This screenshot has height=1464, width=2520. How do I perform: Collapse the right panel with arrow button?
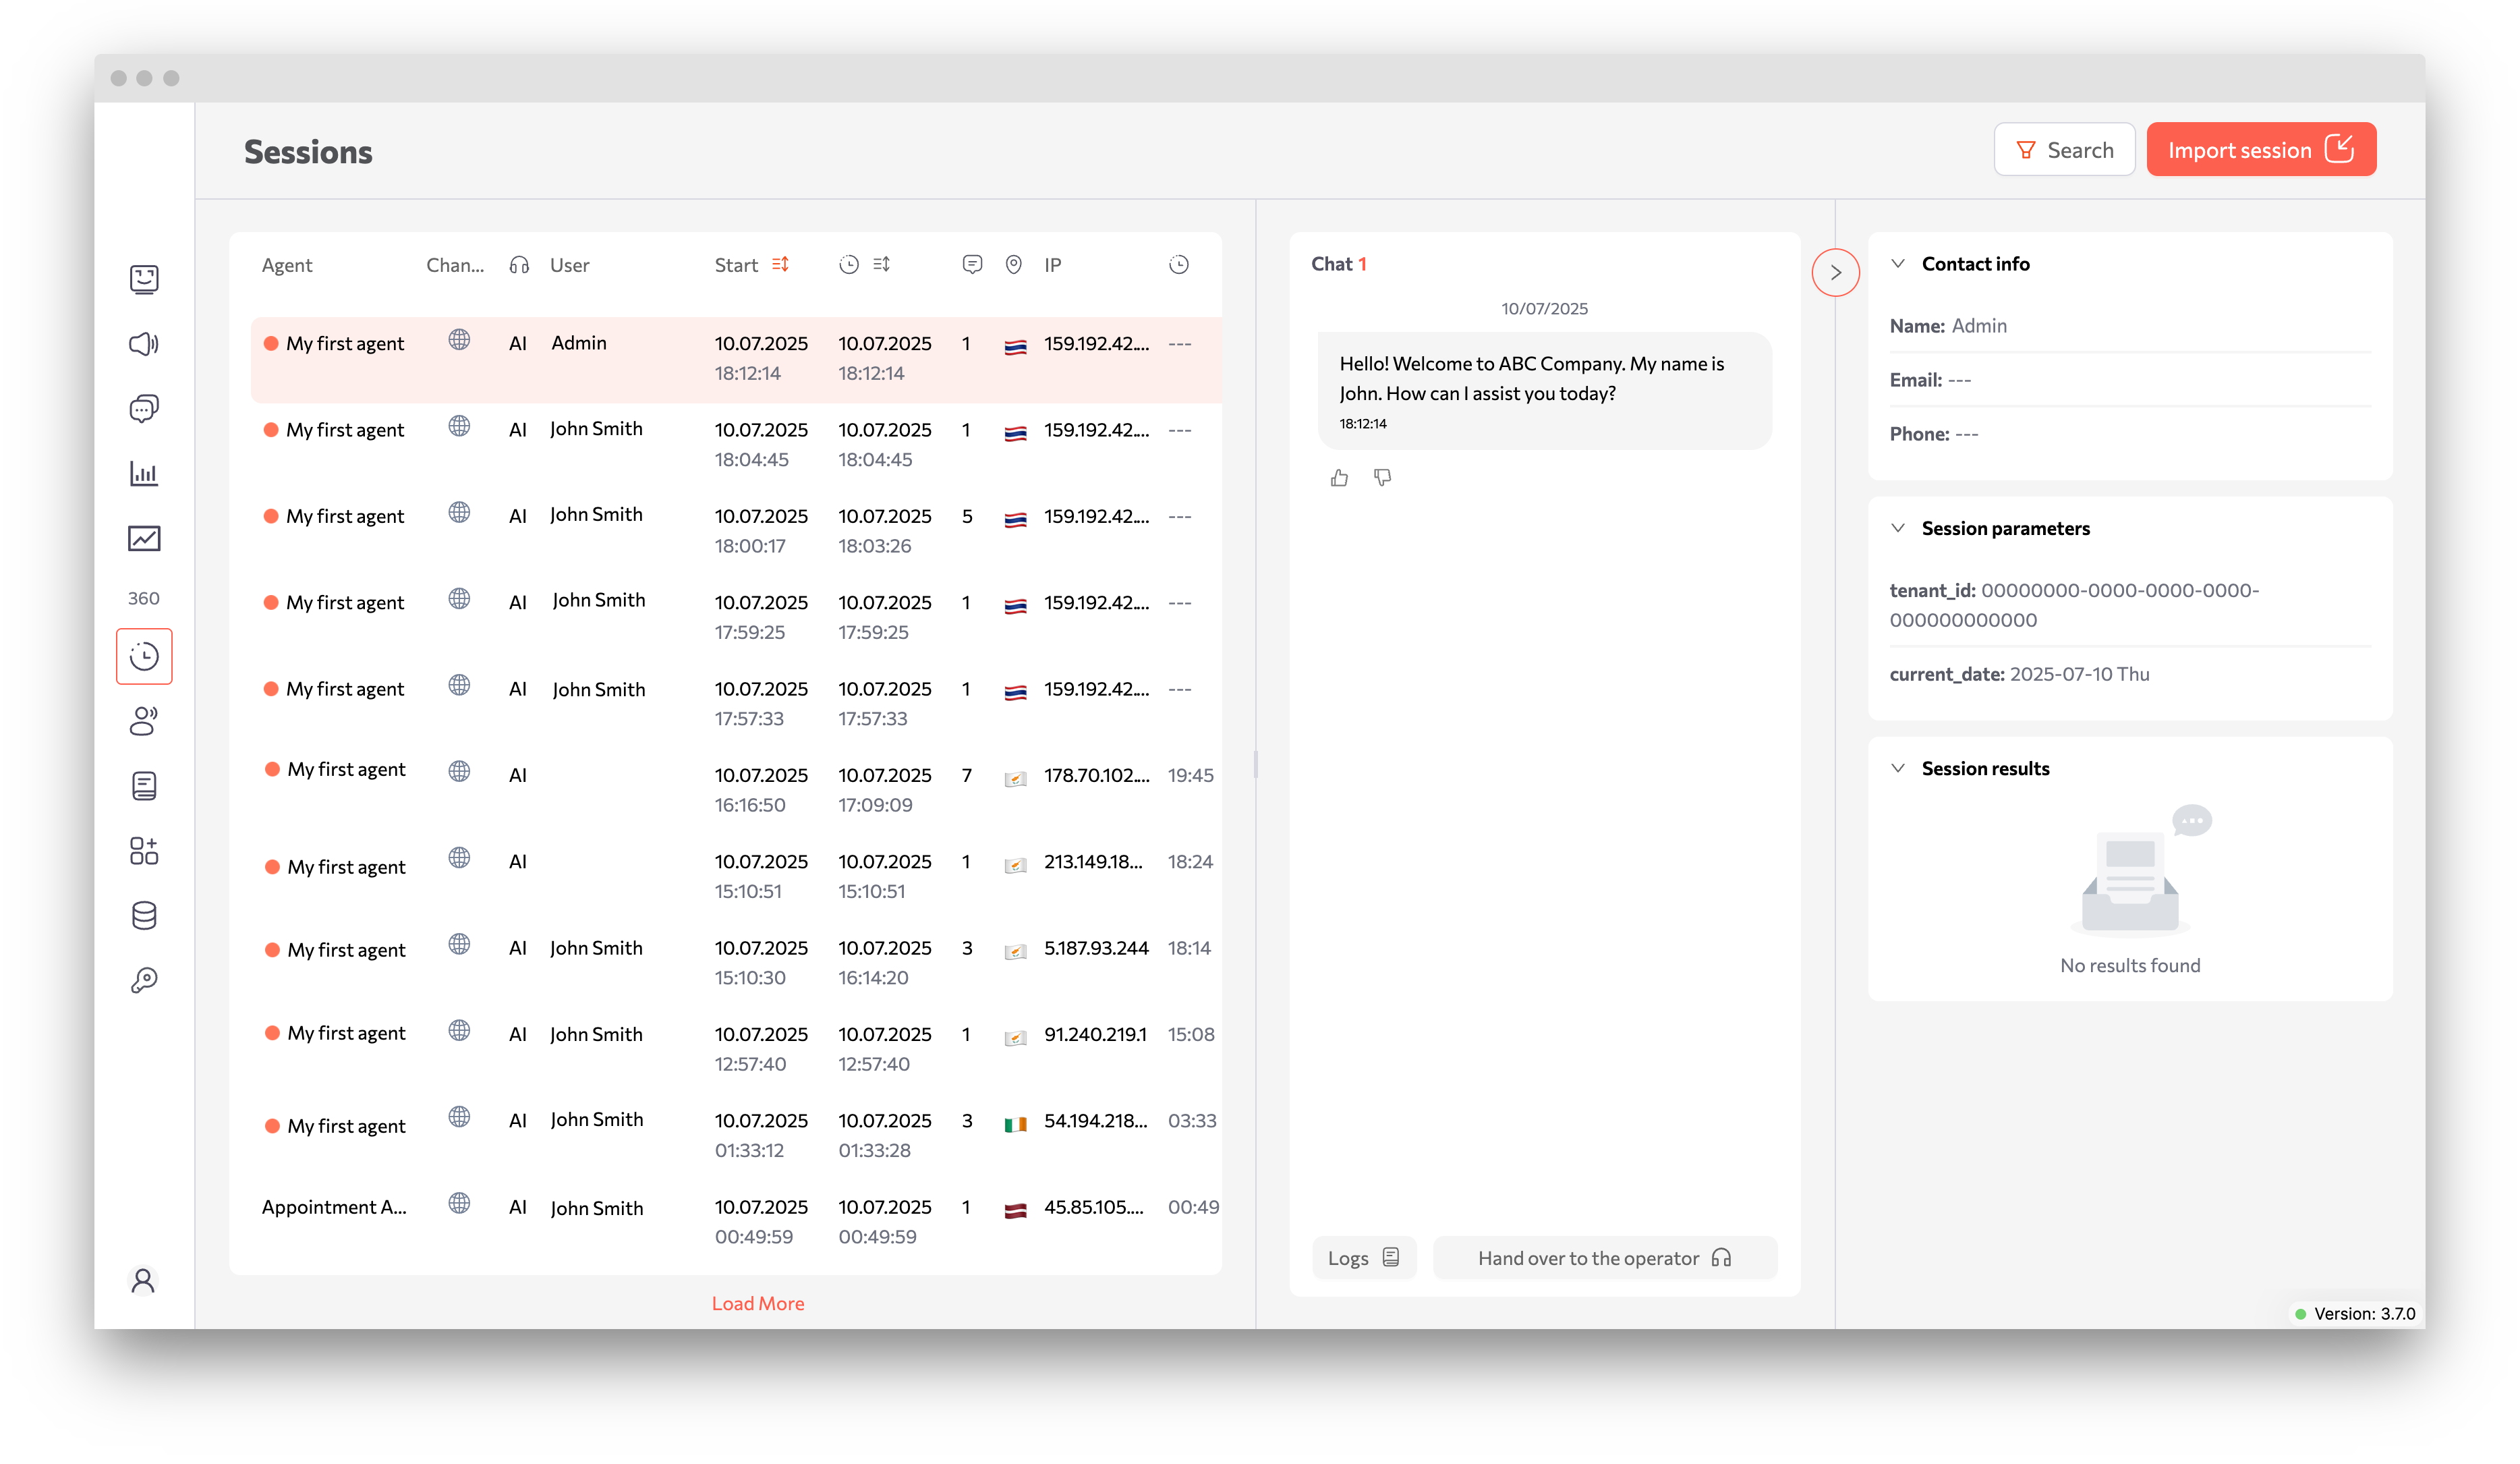click(1835, 272)
